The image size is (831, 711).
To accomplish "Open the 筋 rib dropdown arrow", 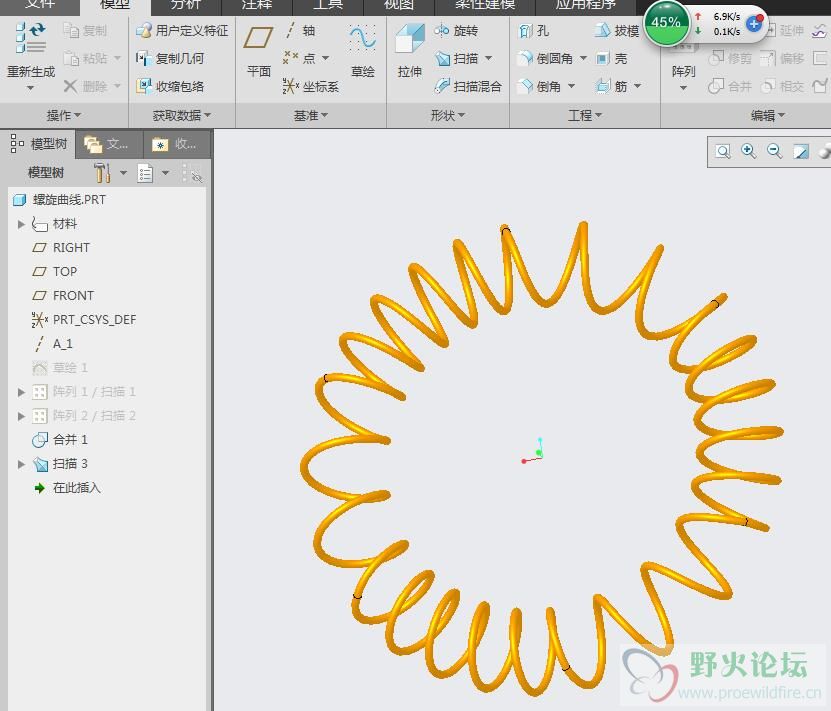I will click(x=637, y=86).
